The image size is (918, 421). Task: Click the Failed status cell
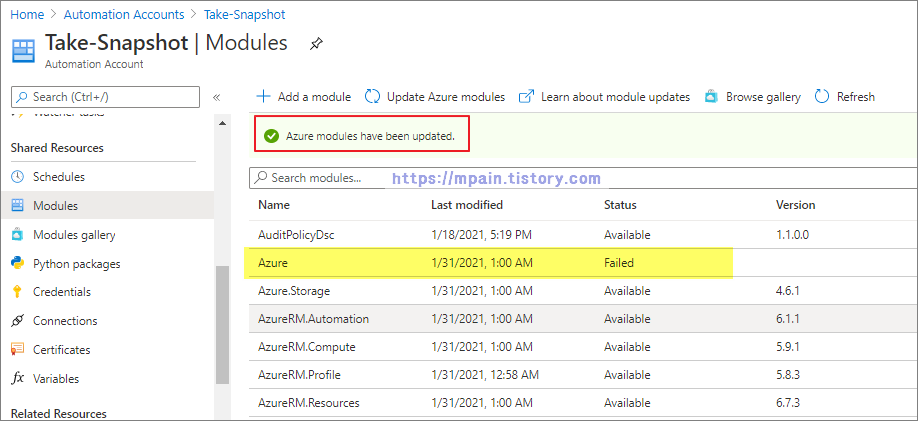point(619,263)
